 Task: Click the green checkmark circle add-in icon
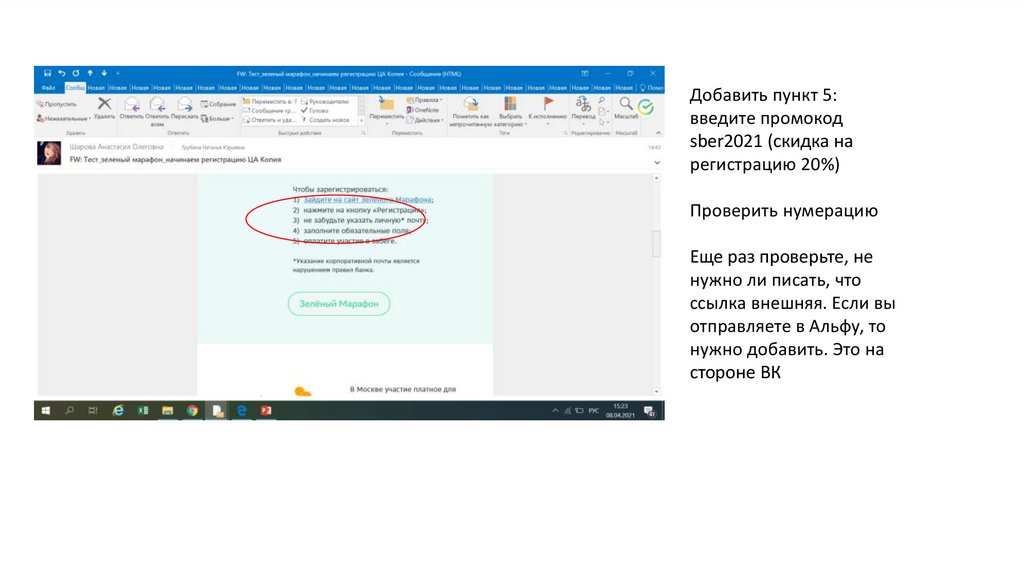tap(646, 107)
